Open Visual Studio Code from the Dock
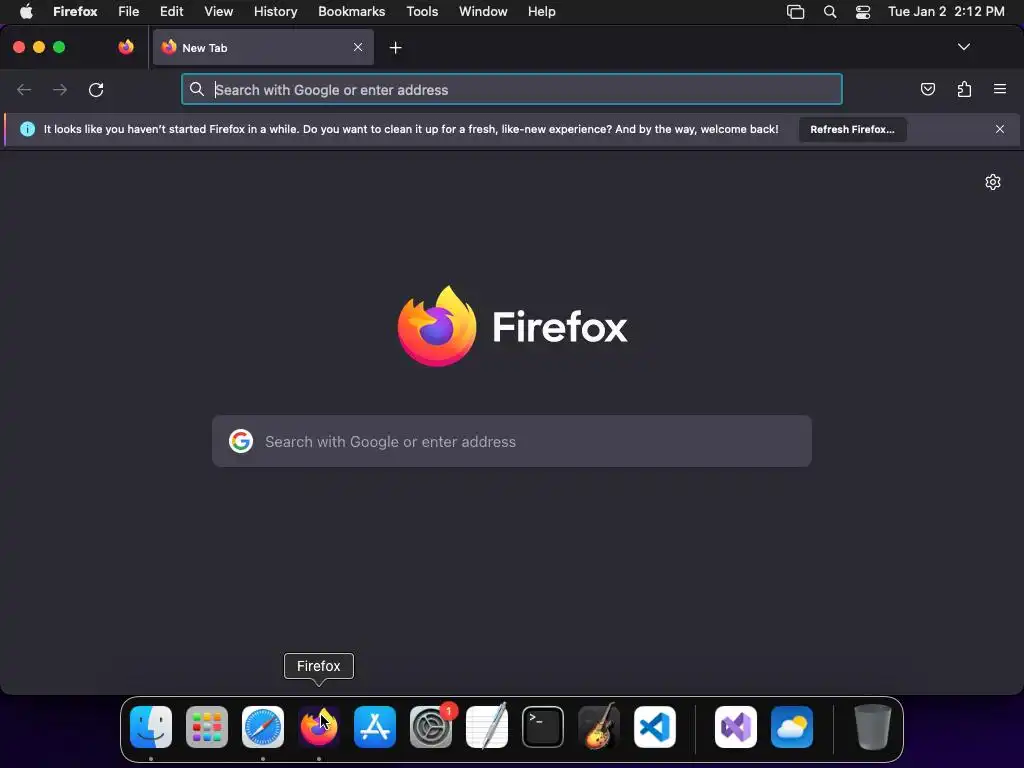This screenshot has height=768, width=1024. [x=655, y=727]
